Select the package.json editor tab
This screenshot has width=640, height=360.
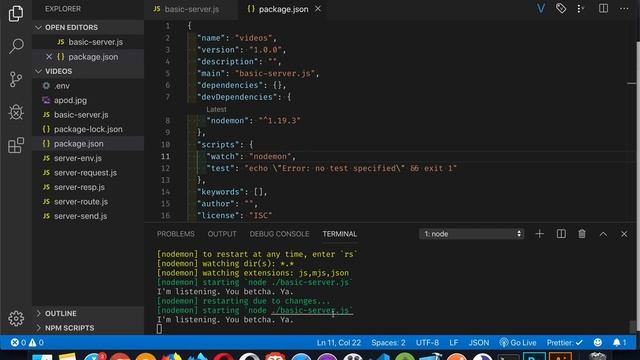tap(283, 9)
